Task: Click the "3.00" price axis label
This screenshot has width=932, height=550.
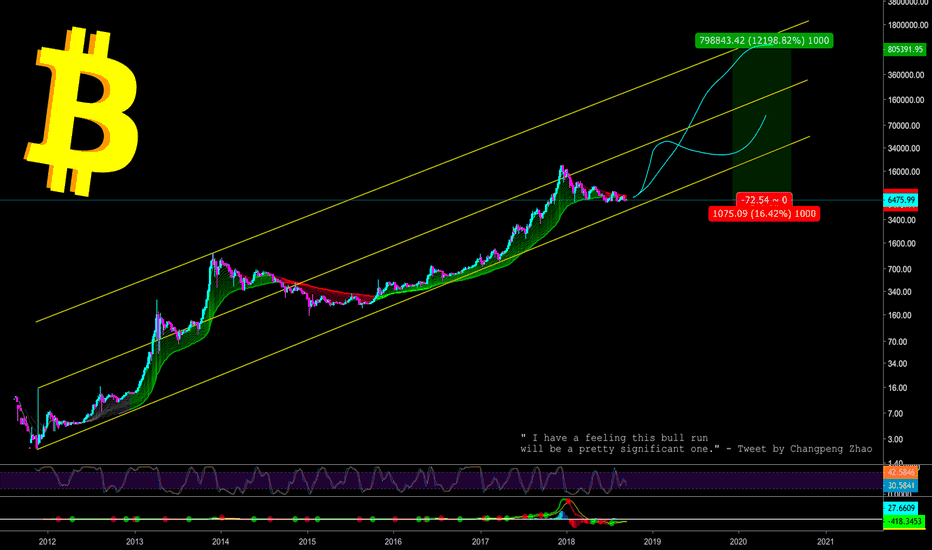Action: coord(896,439)
